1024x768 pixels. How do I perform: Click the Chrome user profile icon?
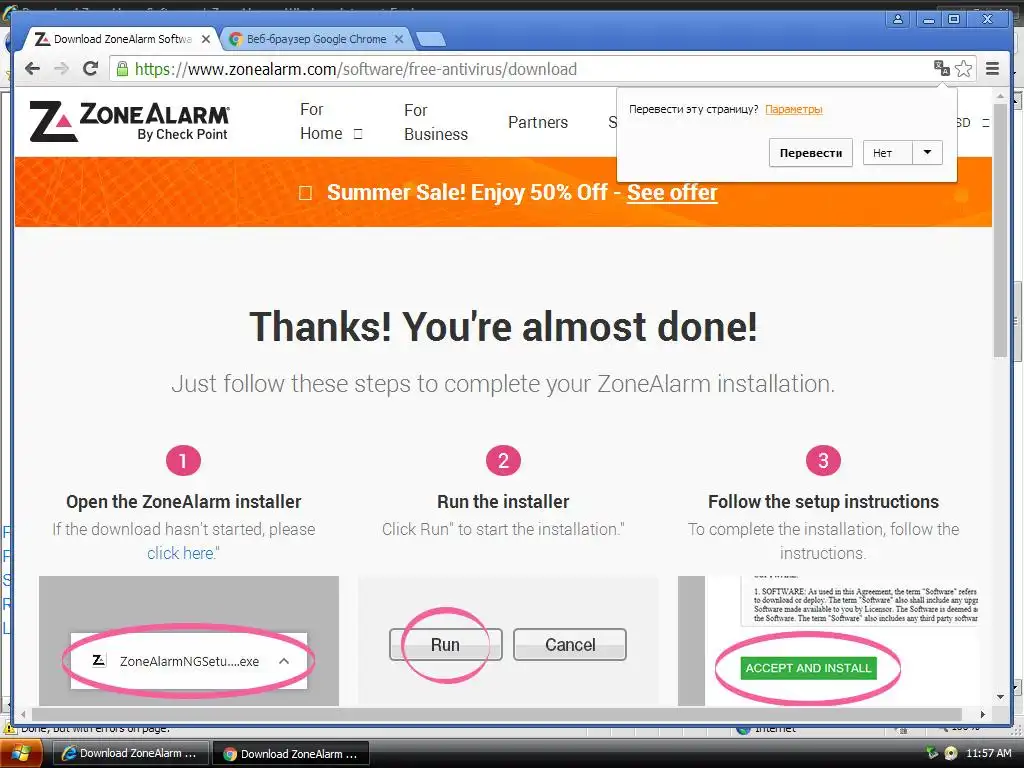[898, 19]
